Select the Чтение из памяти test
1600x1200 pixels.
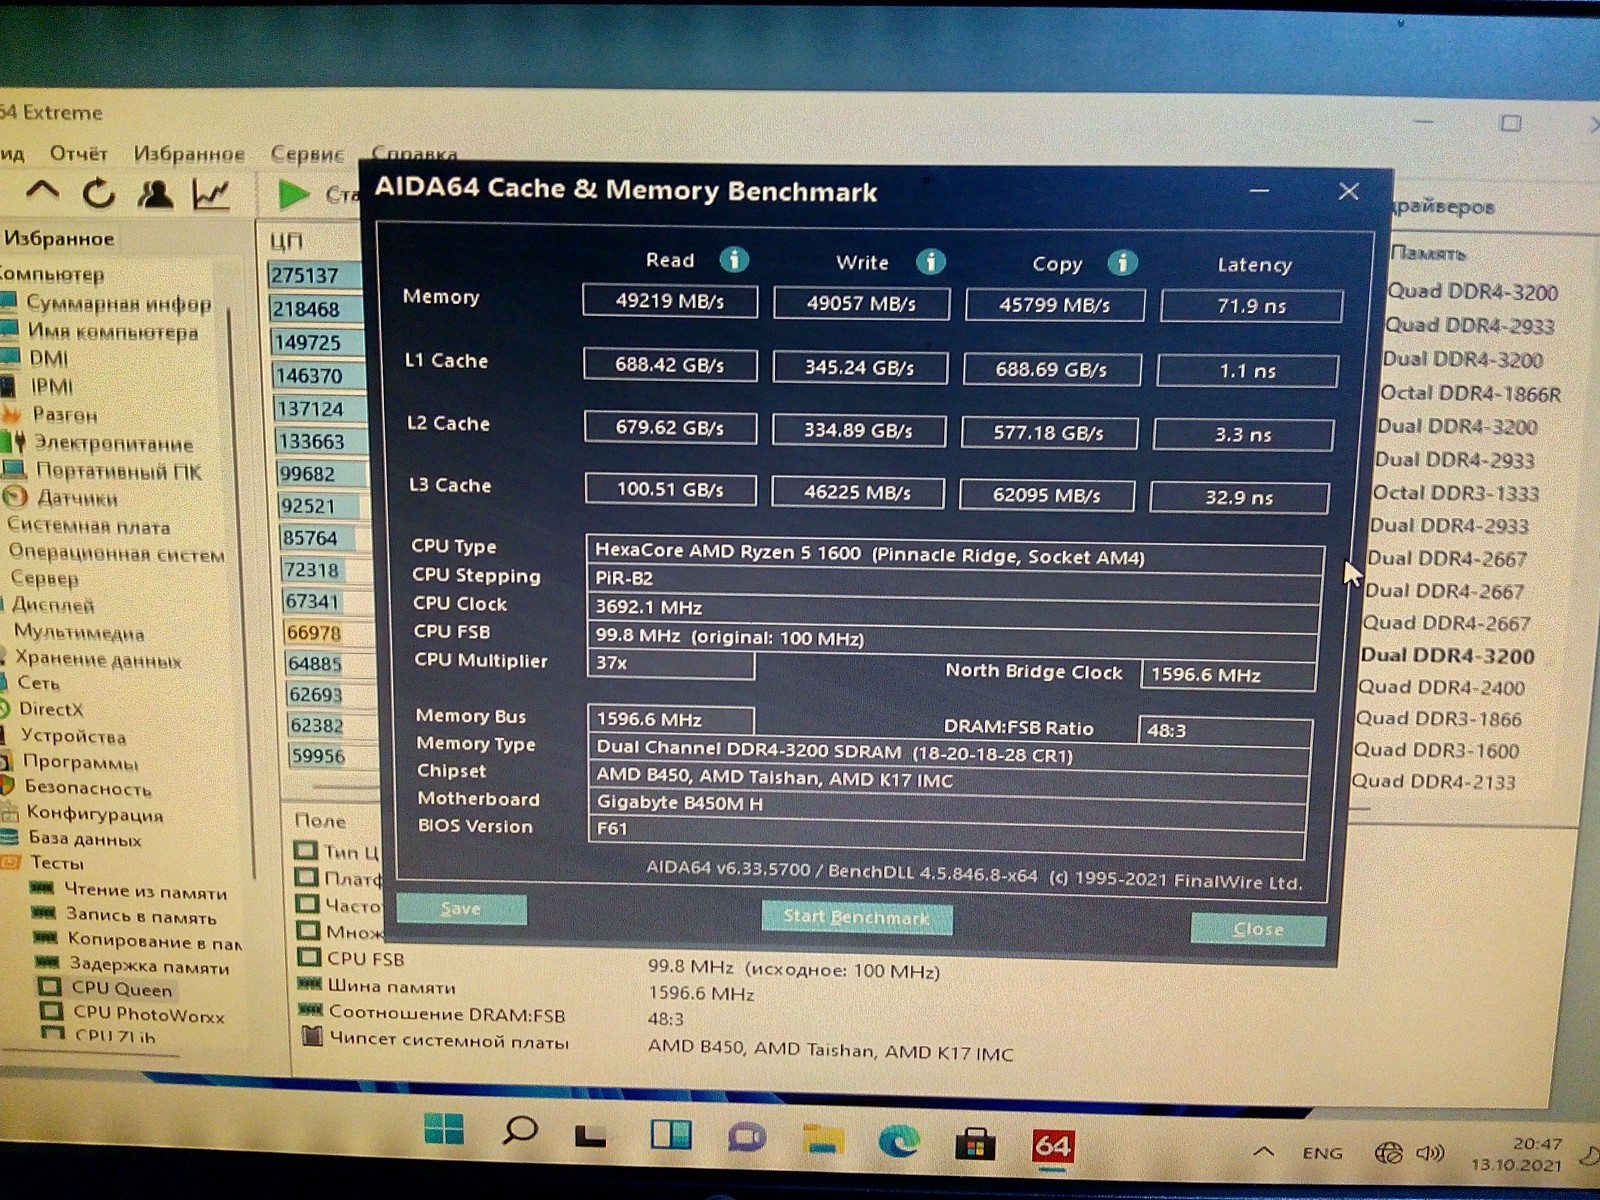coord(145,891)
